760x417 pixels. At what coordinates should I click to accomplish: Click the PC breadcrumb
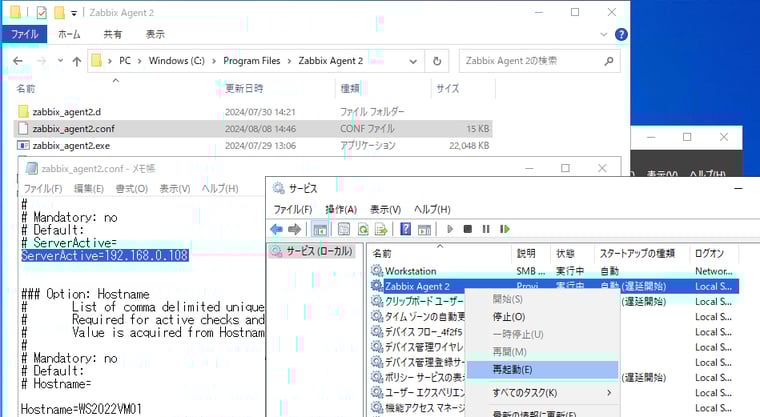pos(125,61)
